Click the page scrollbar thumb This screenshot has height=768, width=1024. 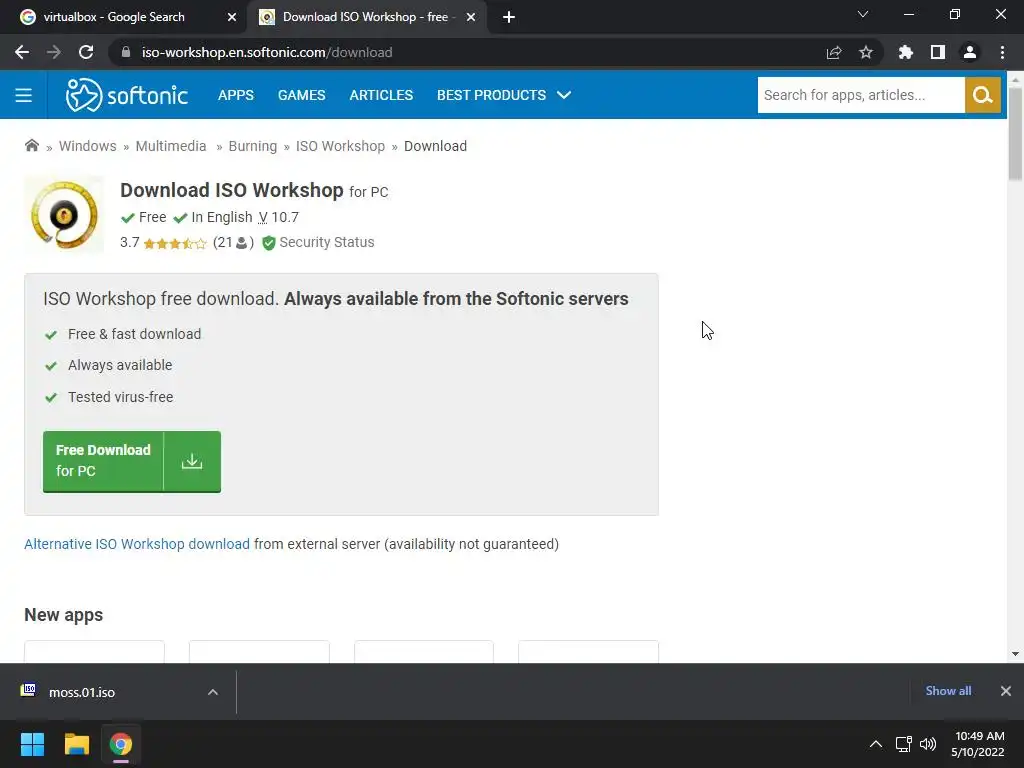pos(1015,133)
